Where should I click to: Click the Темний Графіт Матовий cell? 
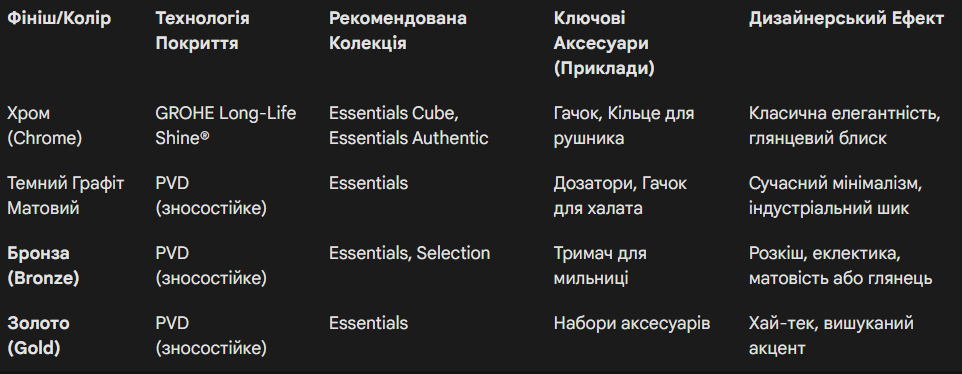point(66,196)
